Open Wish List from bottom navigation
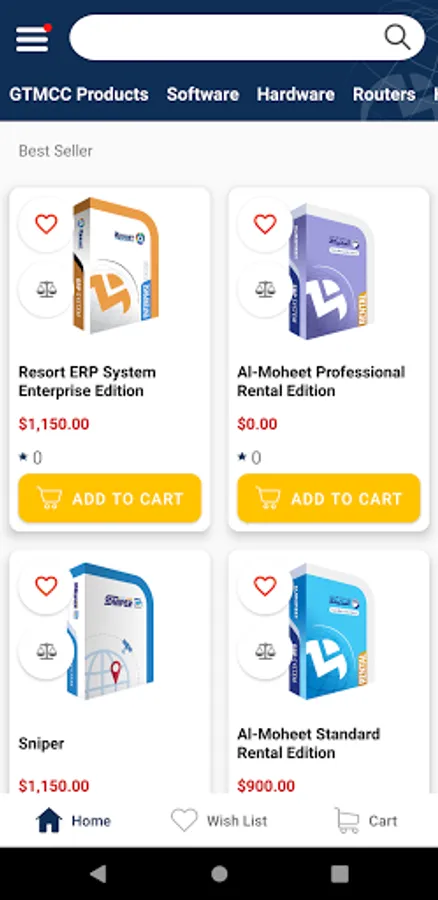Image resolution: width=438 pixels, height=900 pixels. click(219, 821)
